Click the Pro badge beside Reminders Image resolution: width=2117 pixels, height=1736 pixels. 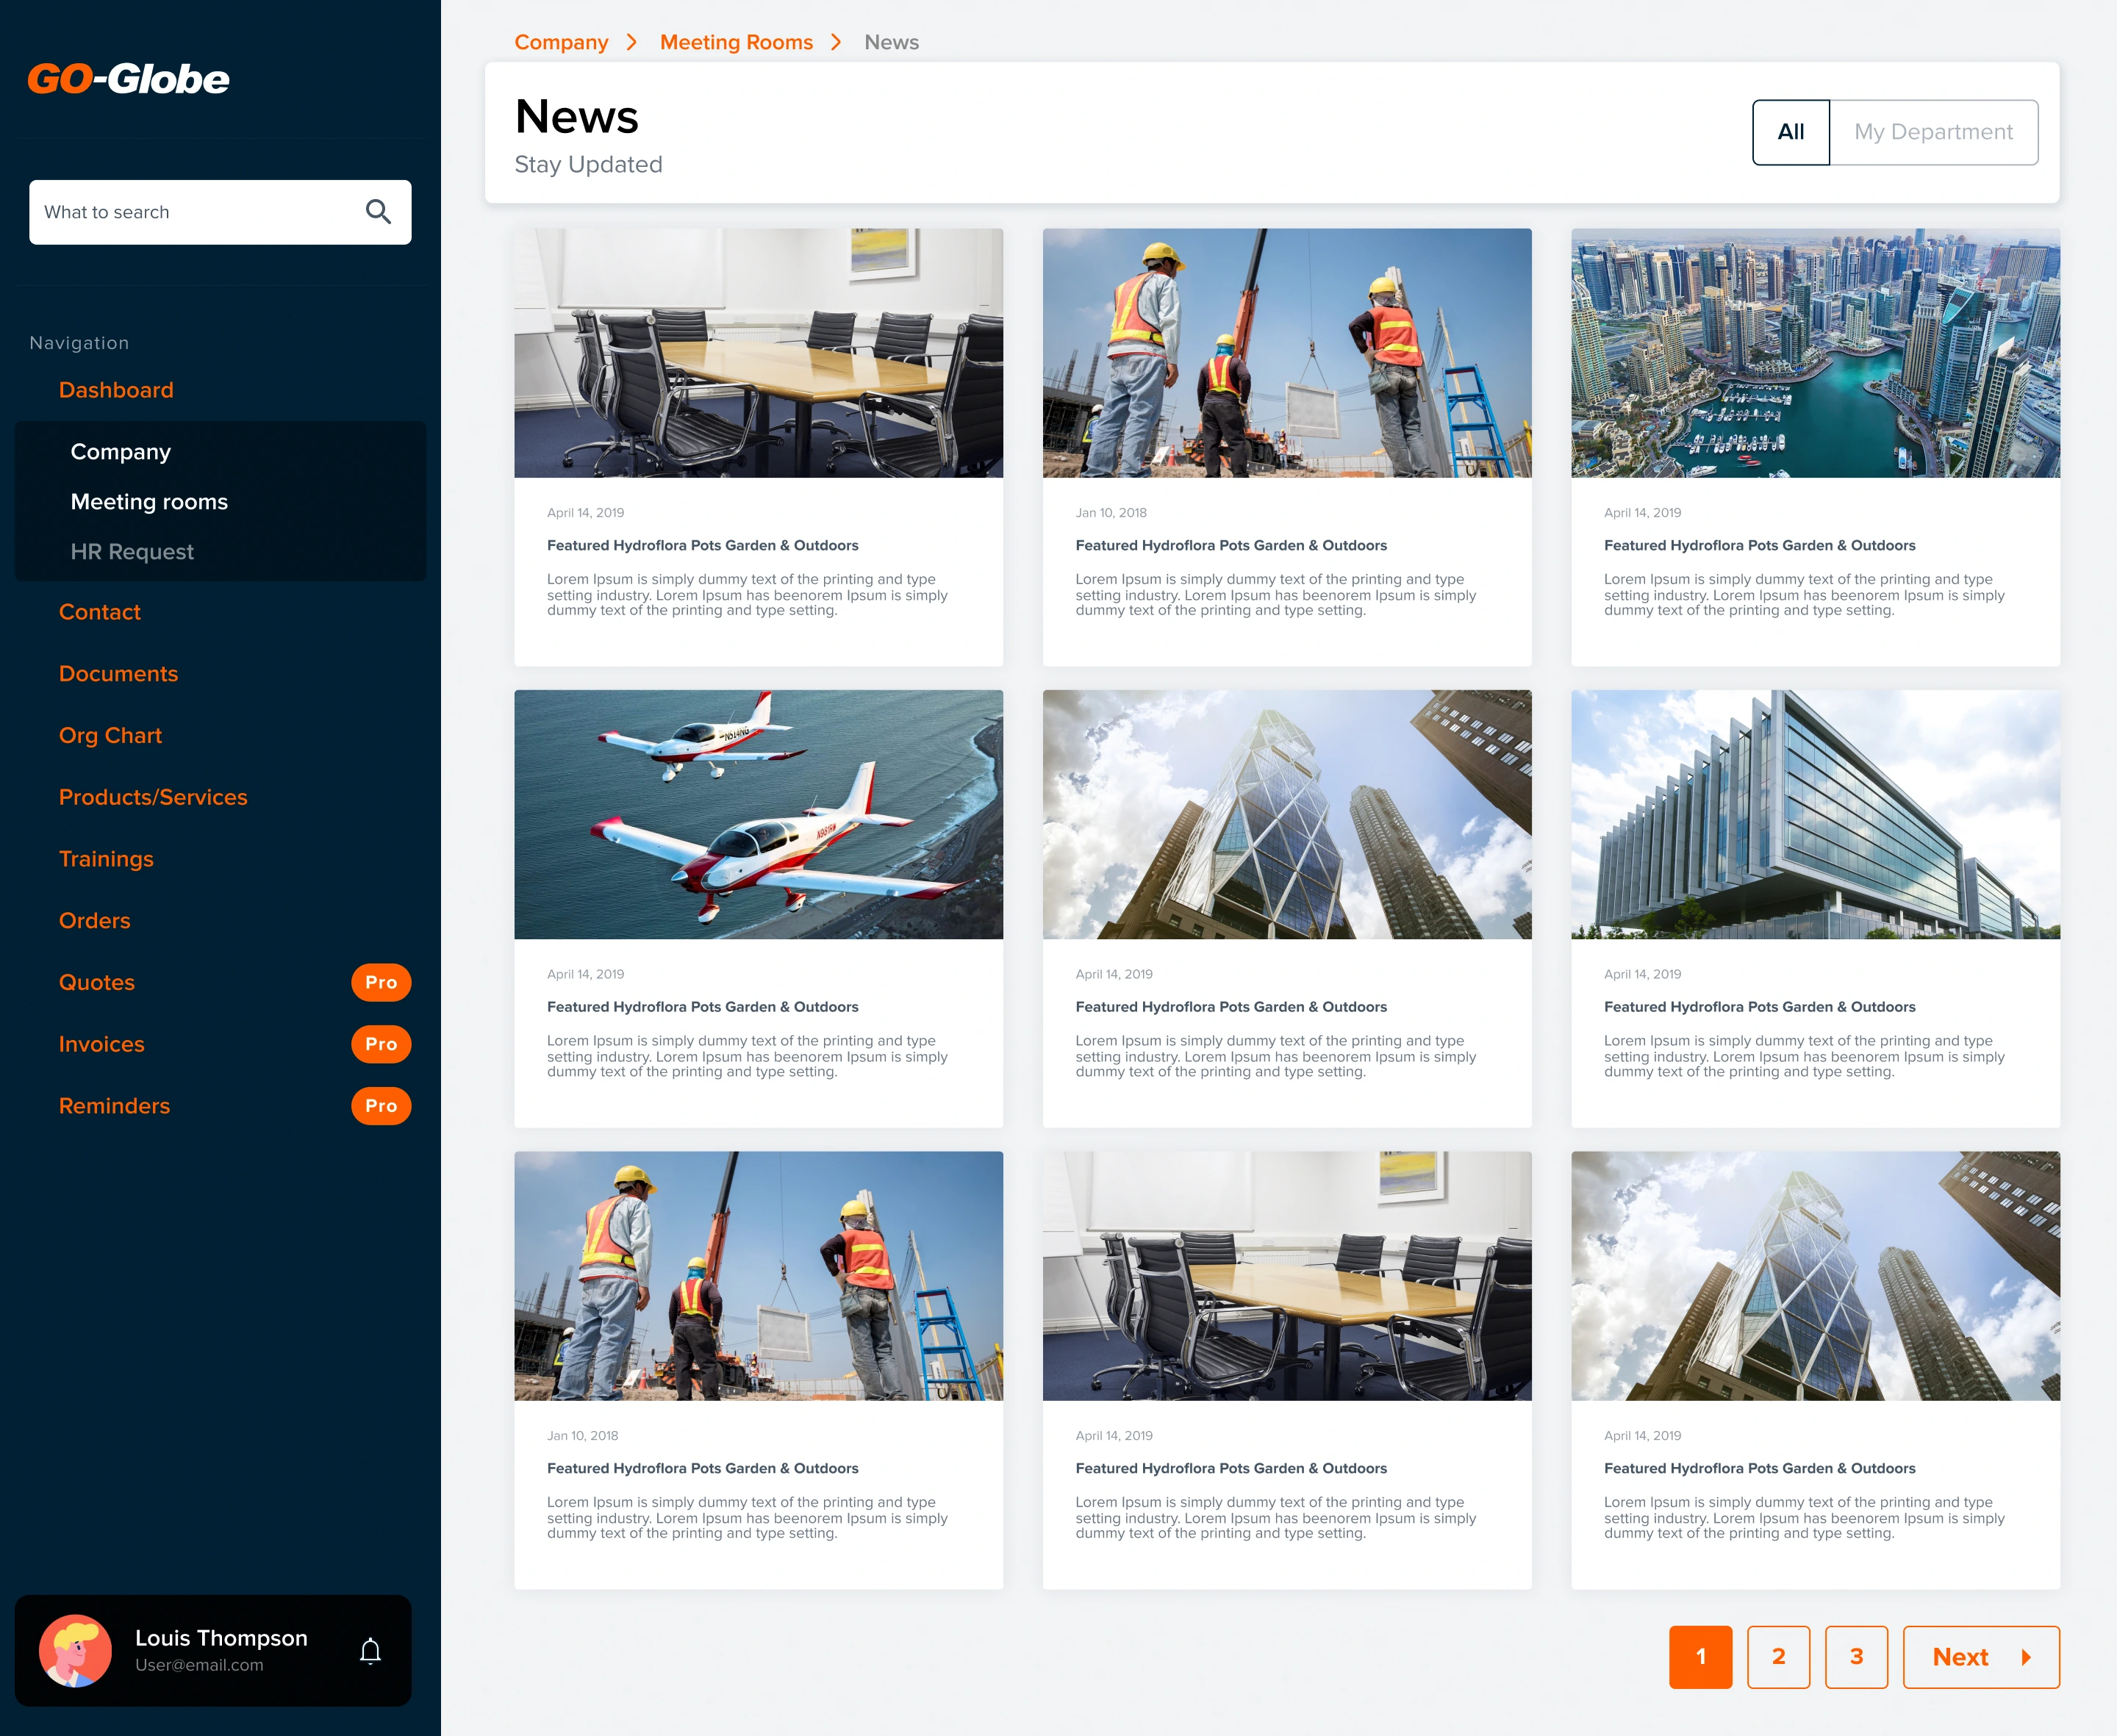coord(381,1106)
